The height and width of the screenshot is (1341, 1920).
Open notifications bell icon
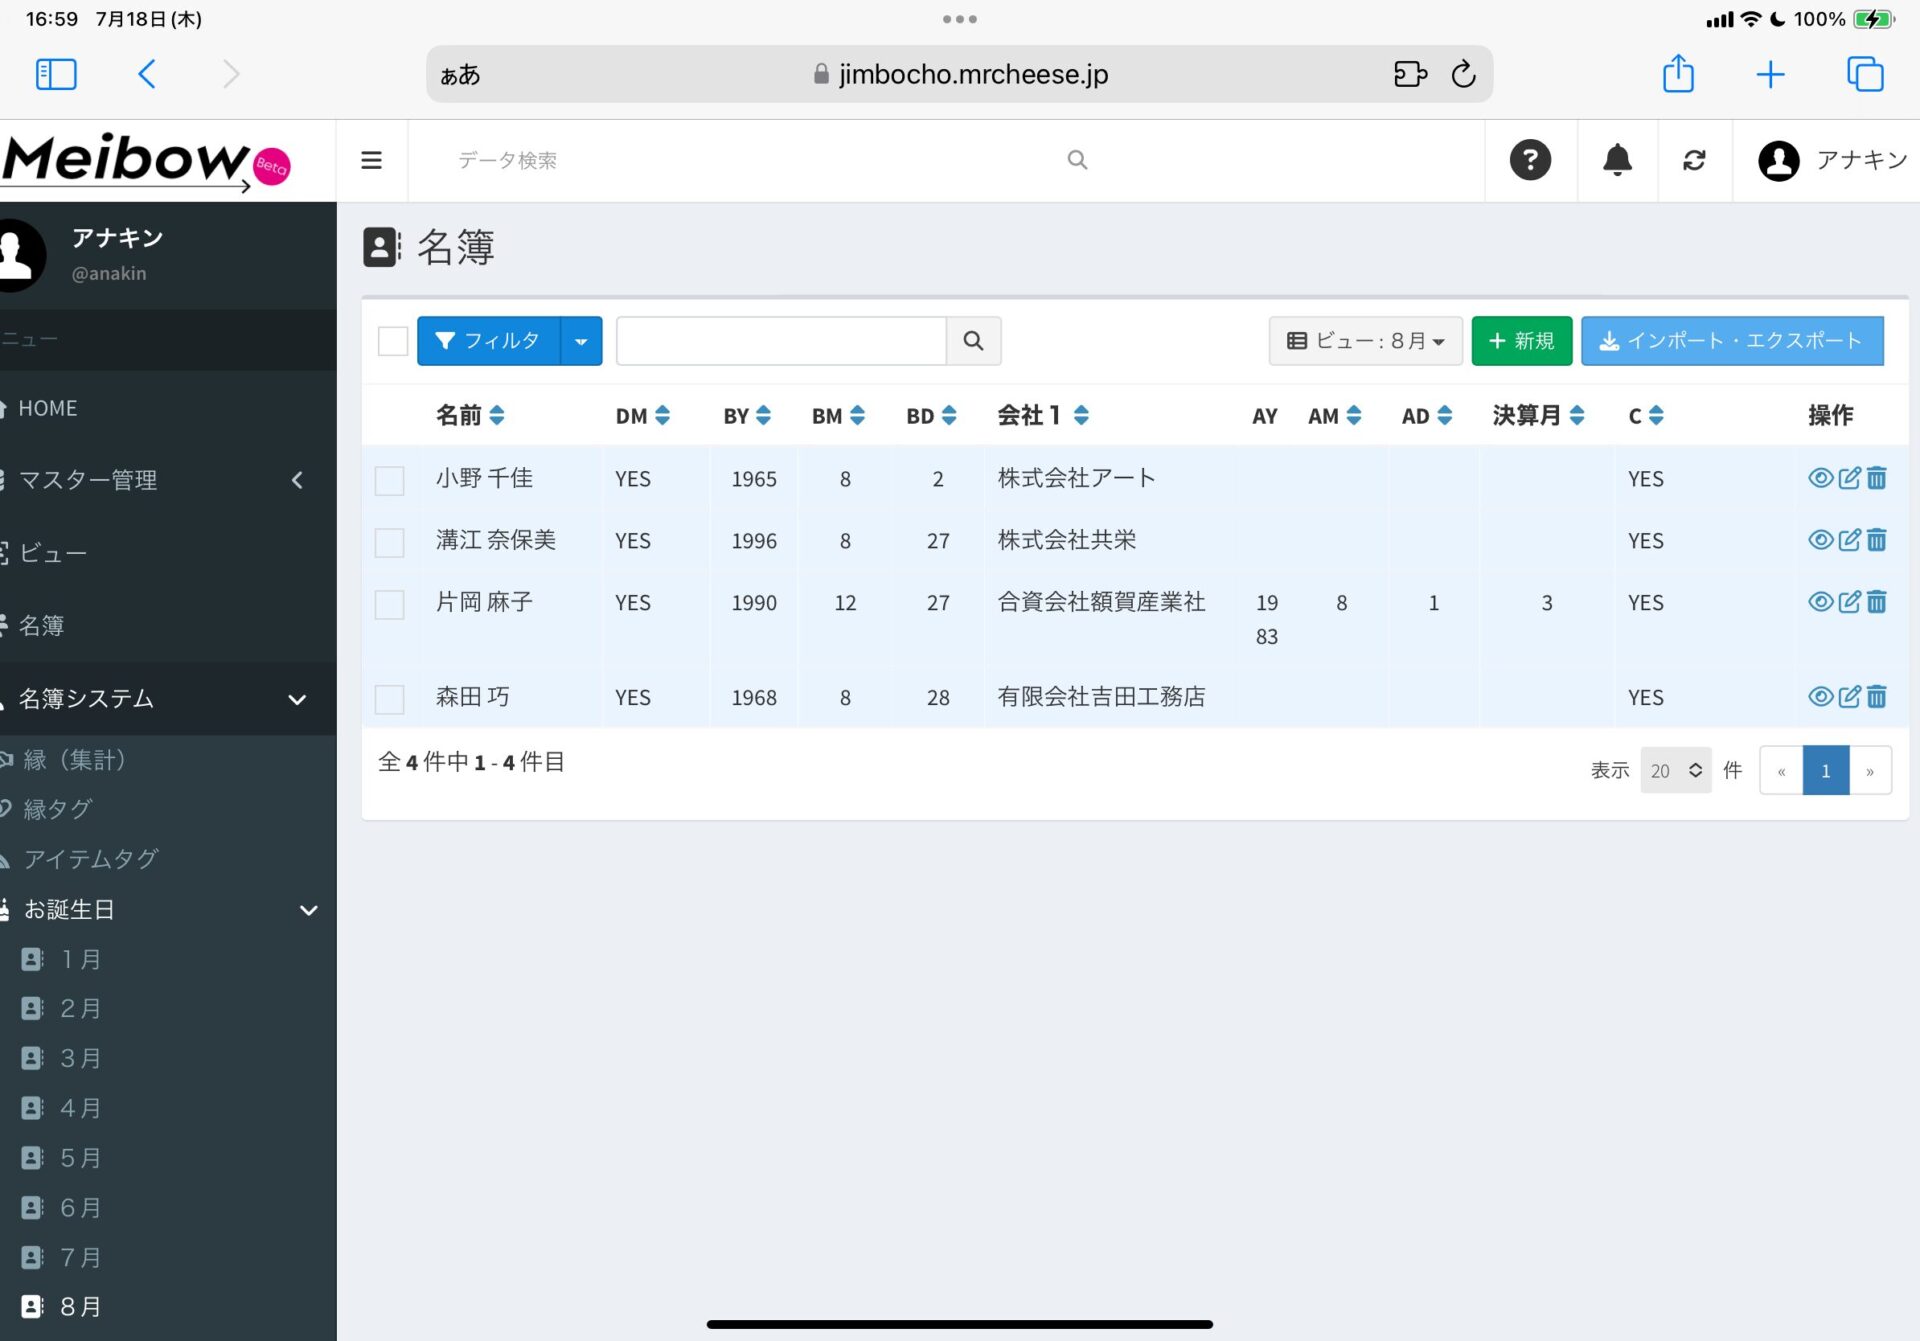point(1617,160)
